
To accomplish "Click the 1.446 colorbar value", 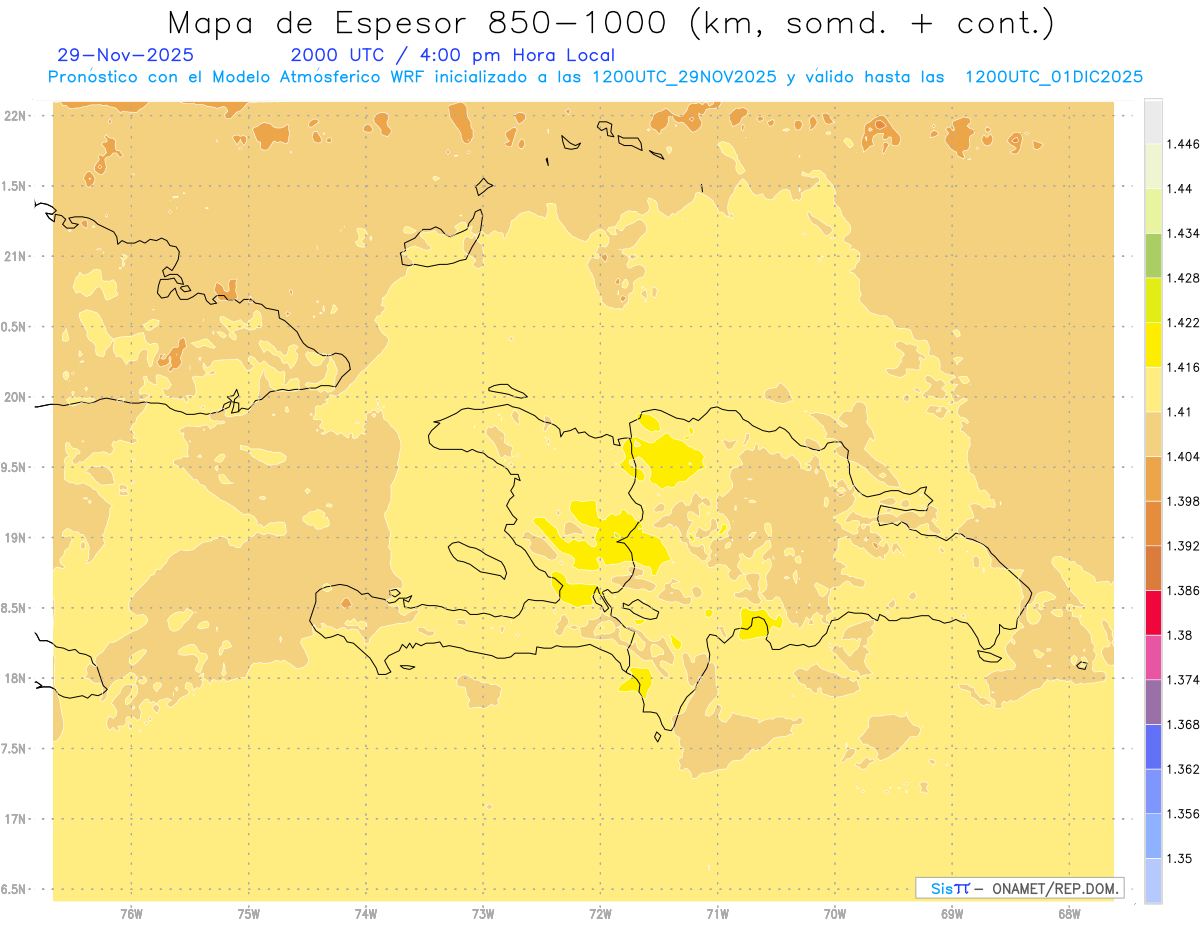I will click(x=1183, y=144).
